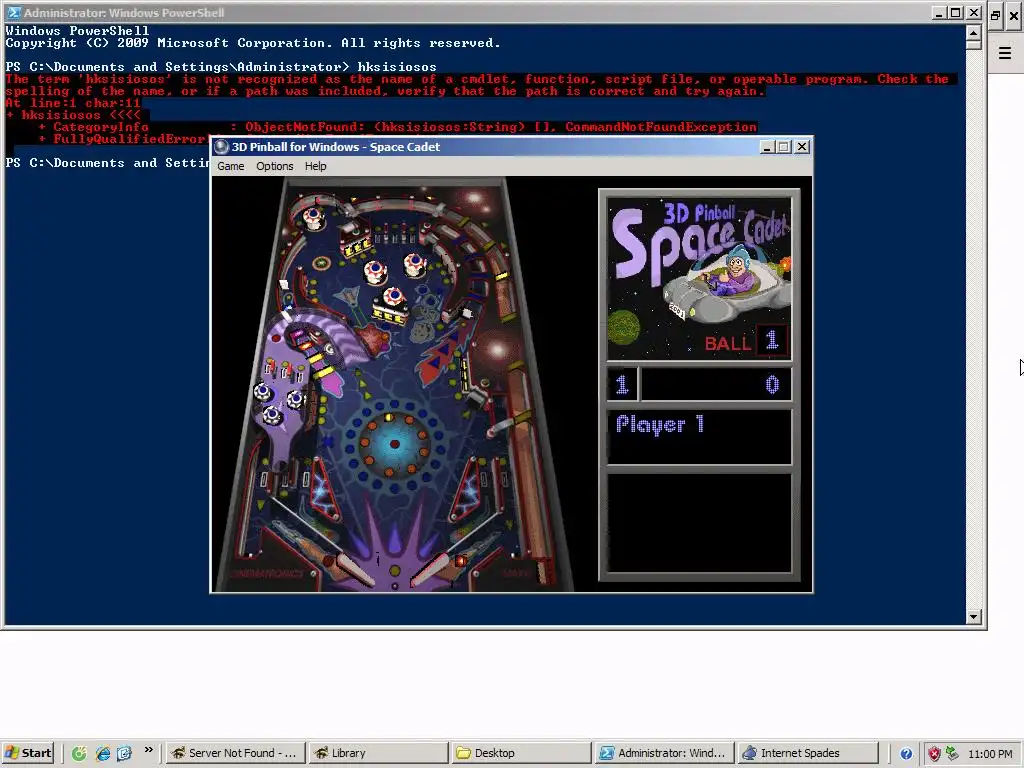Click the network connection tray icon
This screenshot has height=768, width=1024.
click(x=952, y=754)
